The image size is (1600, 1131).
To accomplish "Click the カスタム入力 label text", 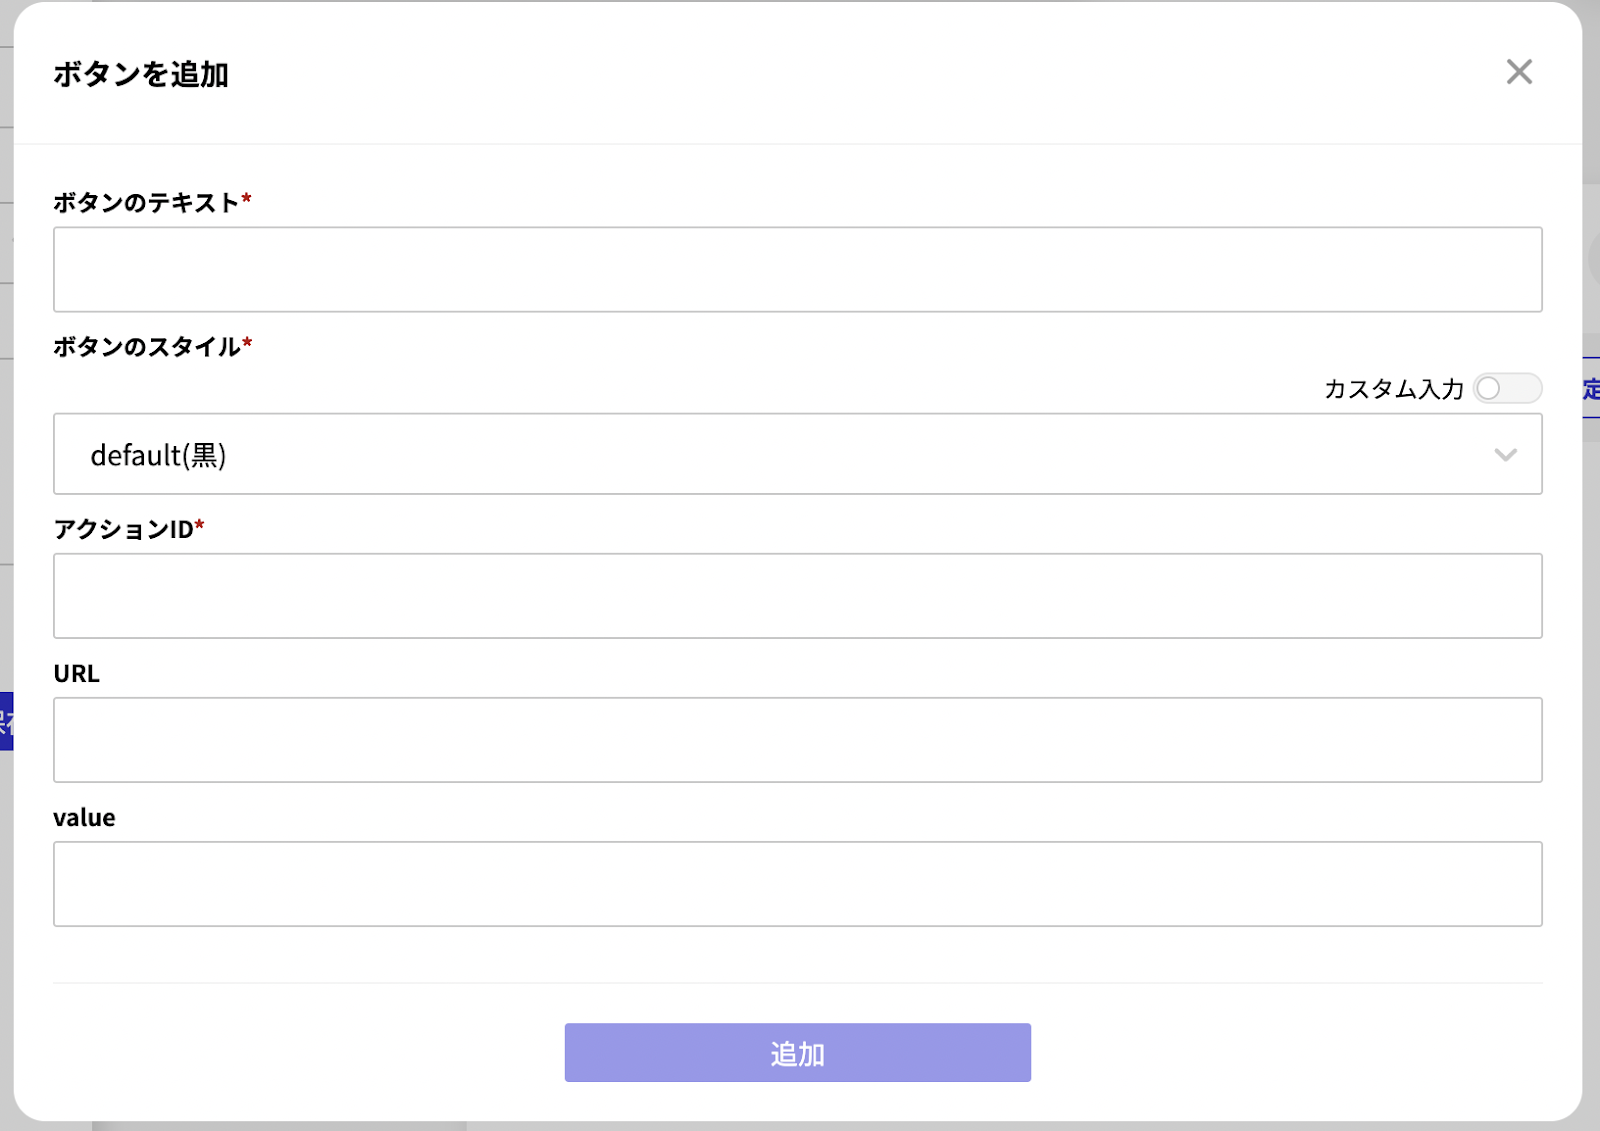I will point(1394,389).
